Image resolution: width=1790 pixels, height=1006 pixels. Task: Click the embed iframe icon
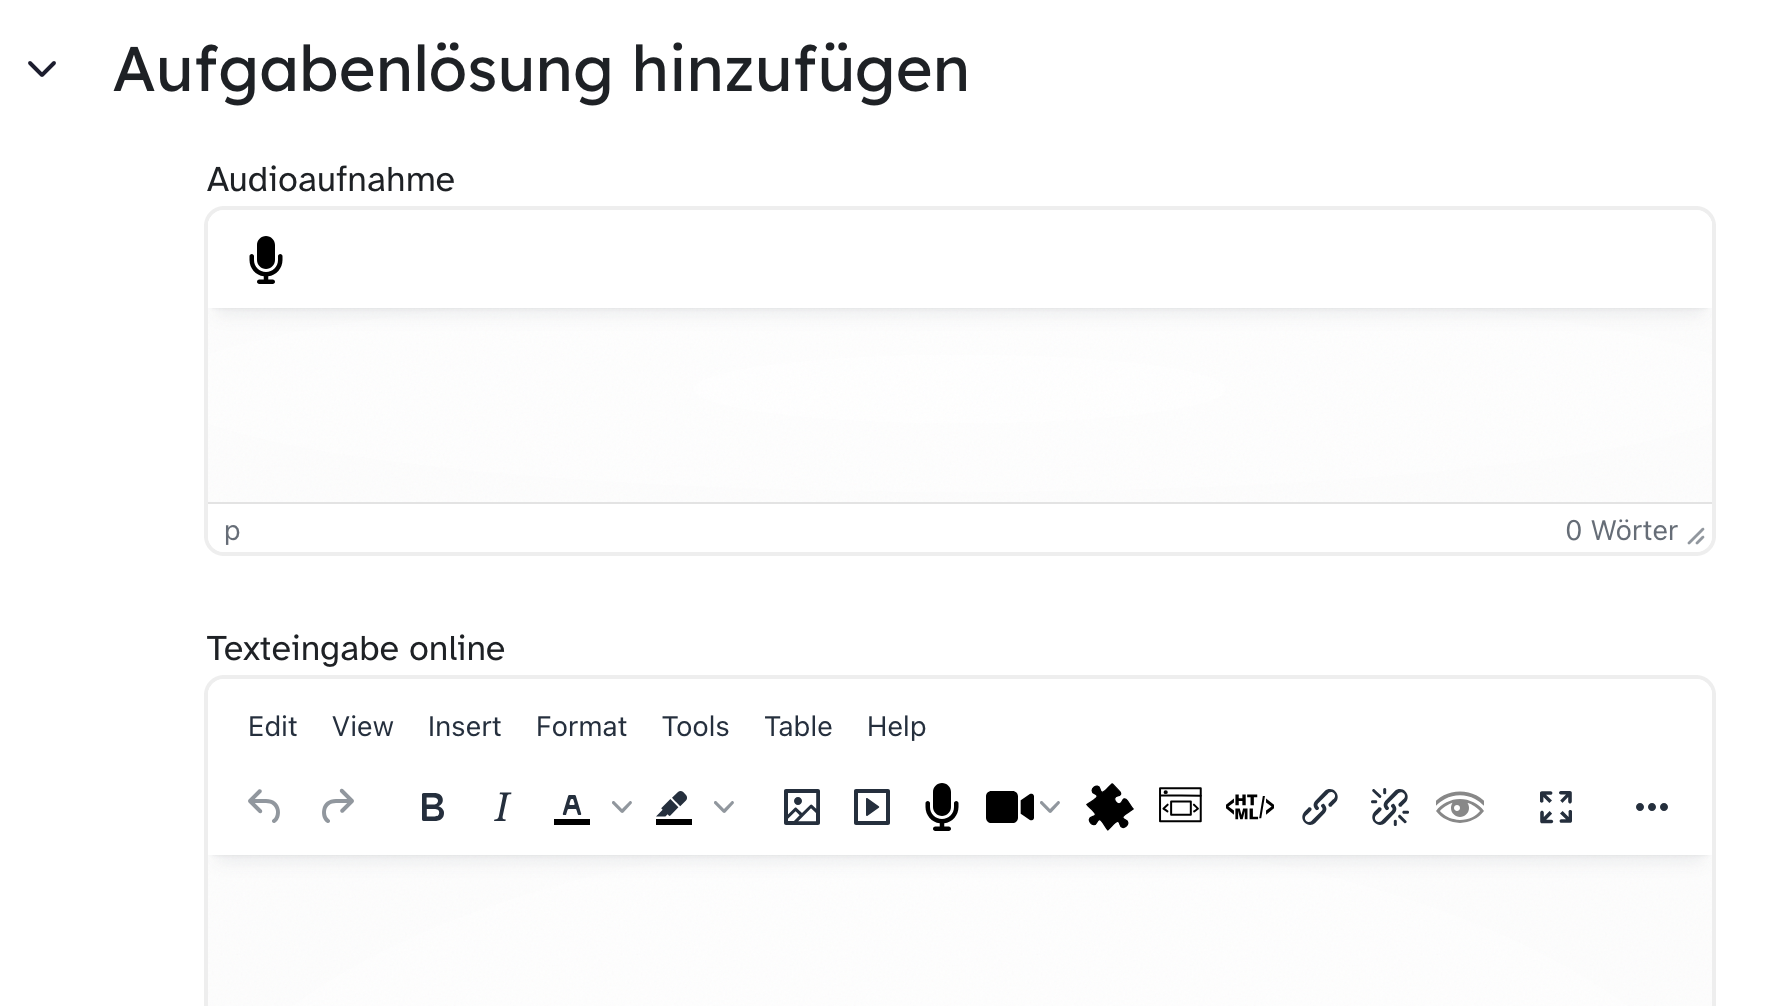pos(1180,805)
